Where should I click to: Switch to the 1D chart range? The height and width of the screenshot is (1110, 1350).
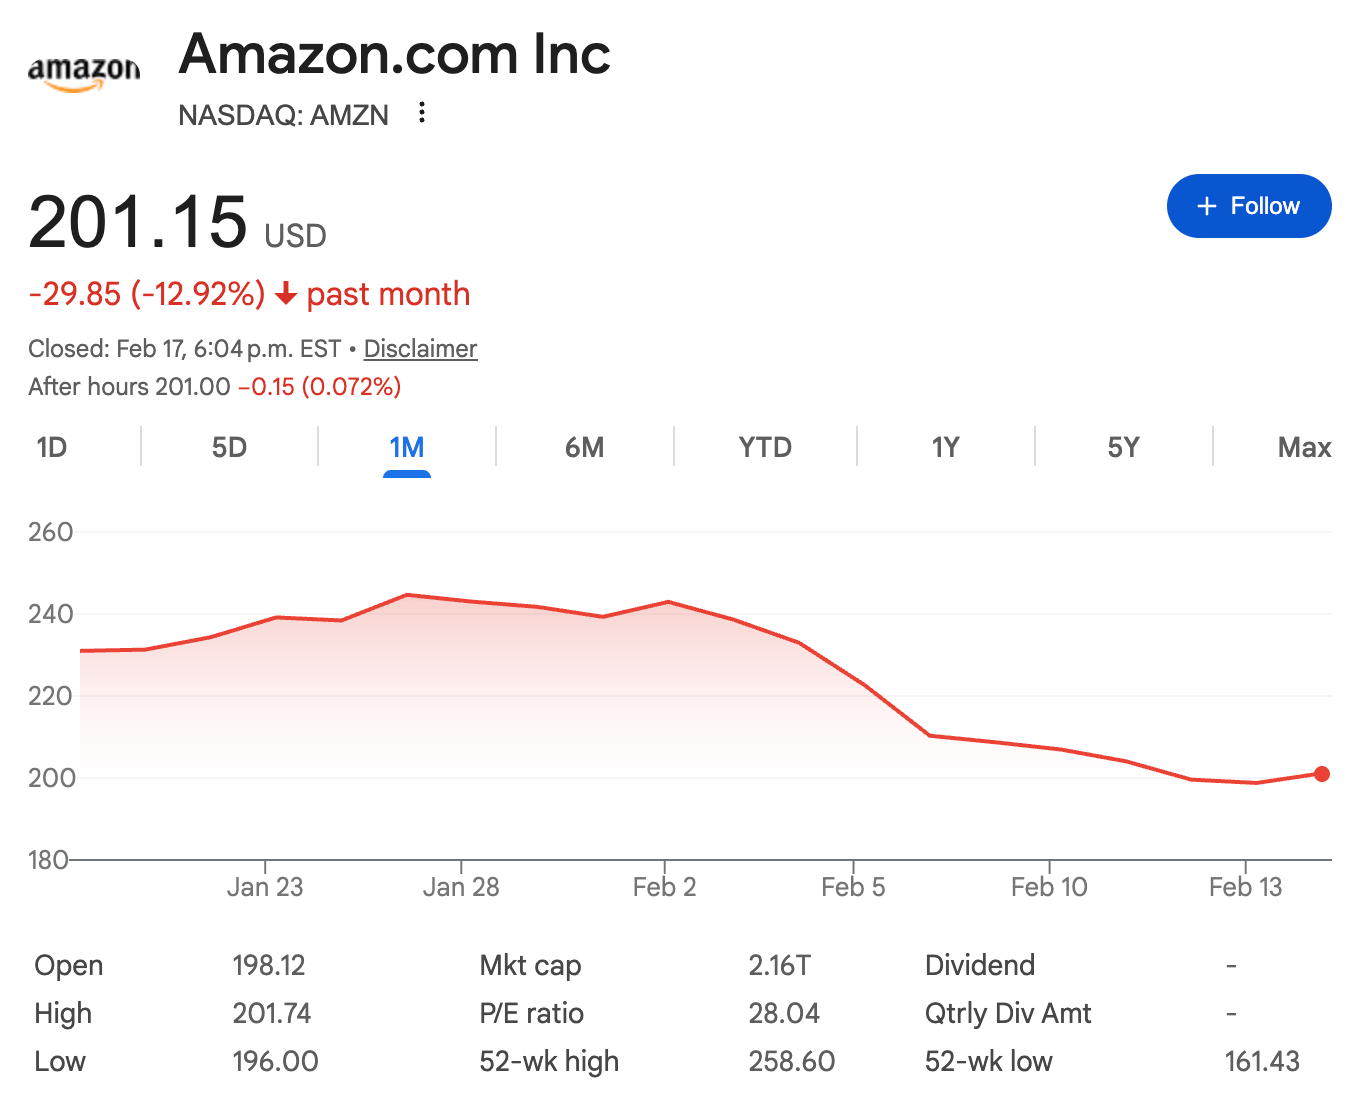52,447
